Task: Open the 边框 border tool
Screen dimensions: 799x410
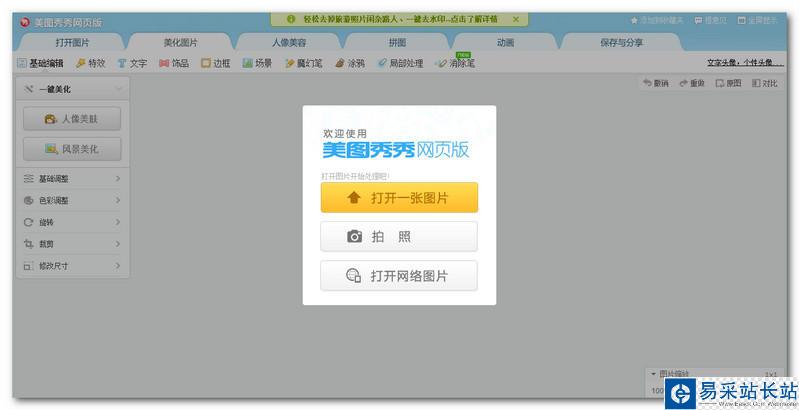Action: click(x=216, y=63)
